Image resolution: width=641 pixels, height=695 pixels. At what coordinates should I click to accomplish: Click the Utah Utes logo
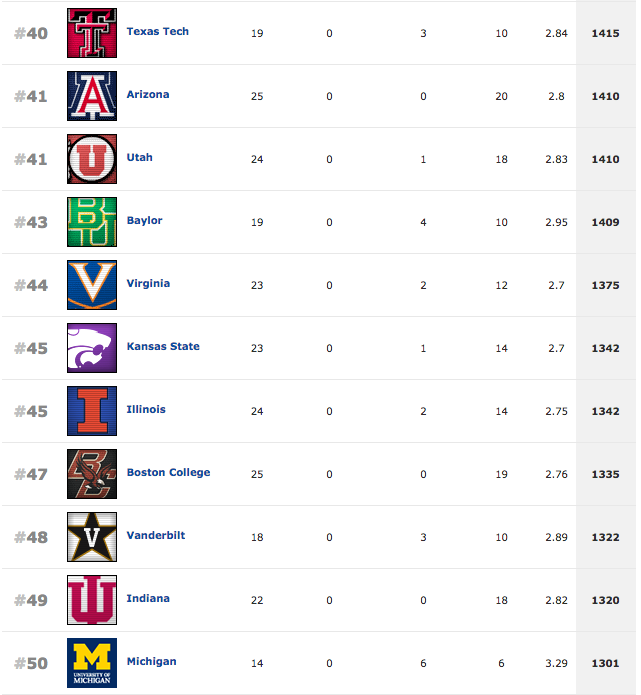pos(92,159)
